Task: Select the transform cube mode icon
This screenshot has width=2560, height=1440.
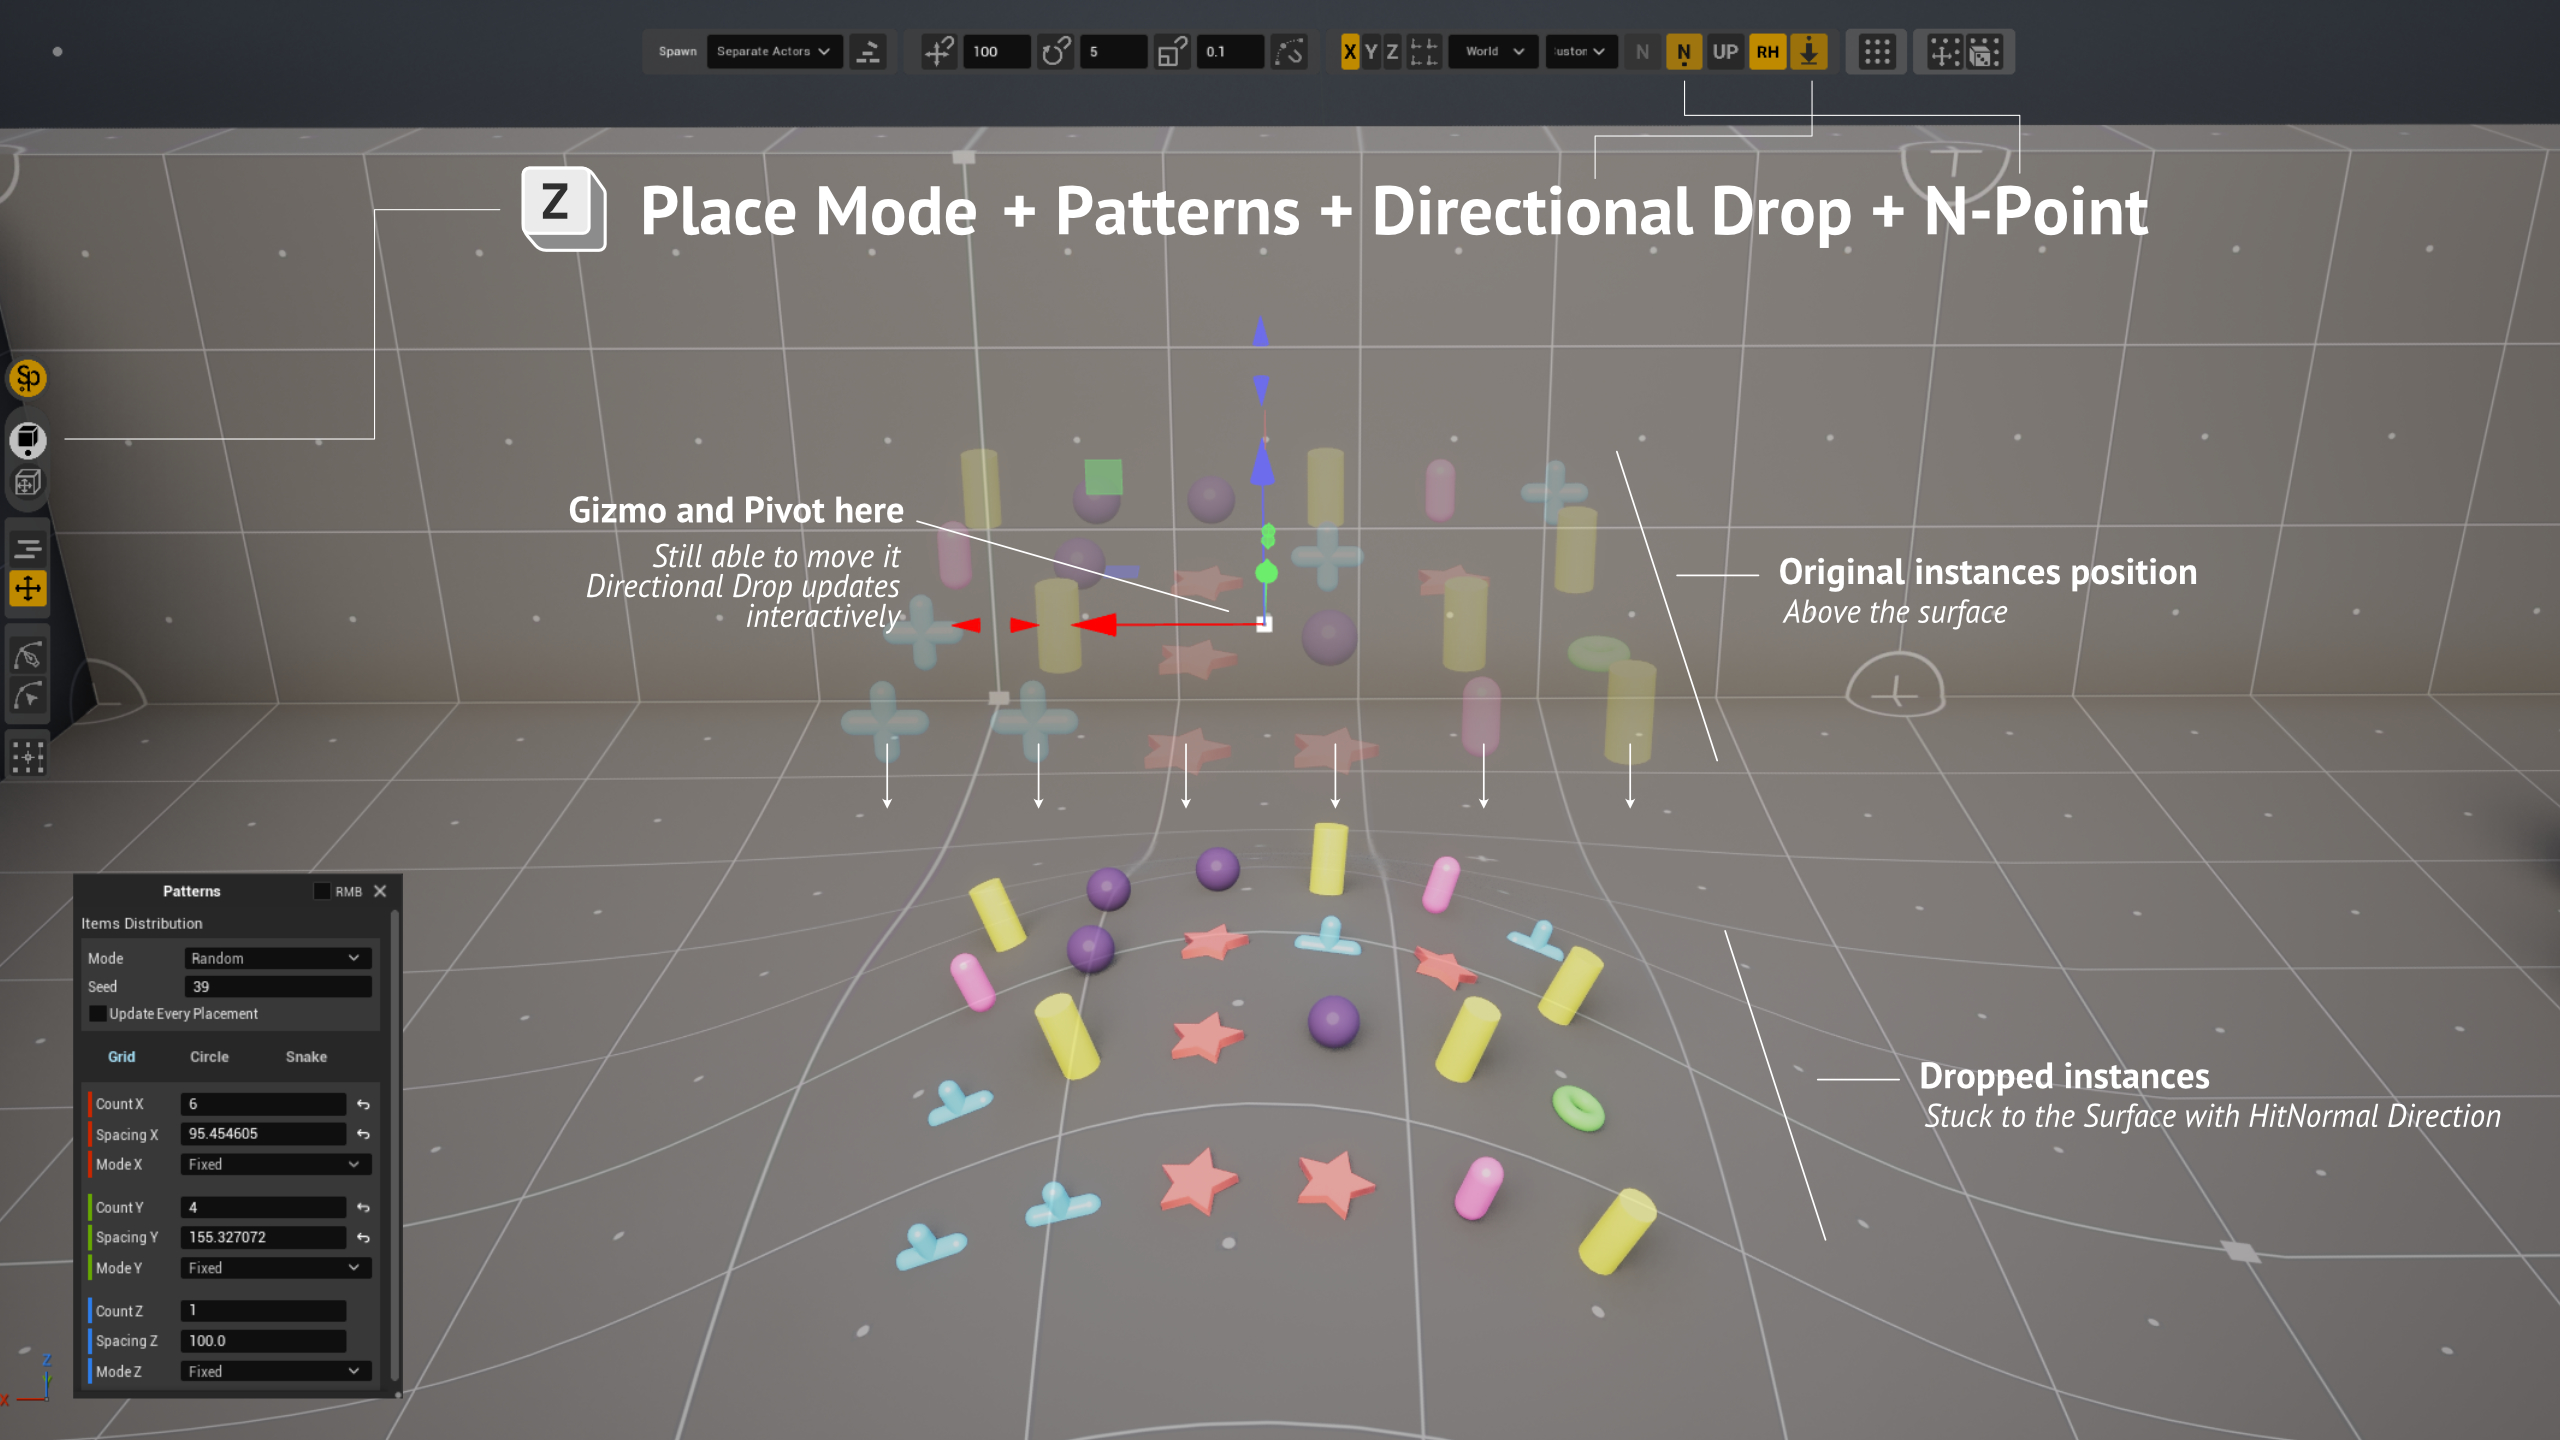Action: [28, 484]
